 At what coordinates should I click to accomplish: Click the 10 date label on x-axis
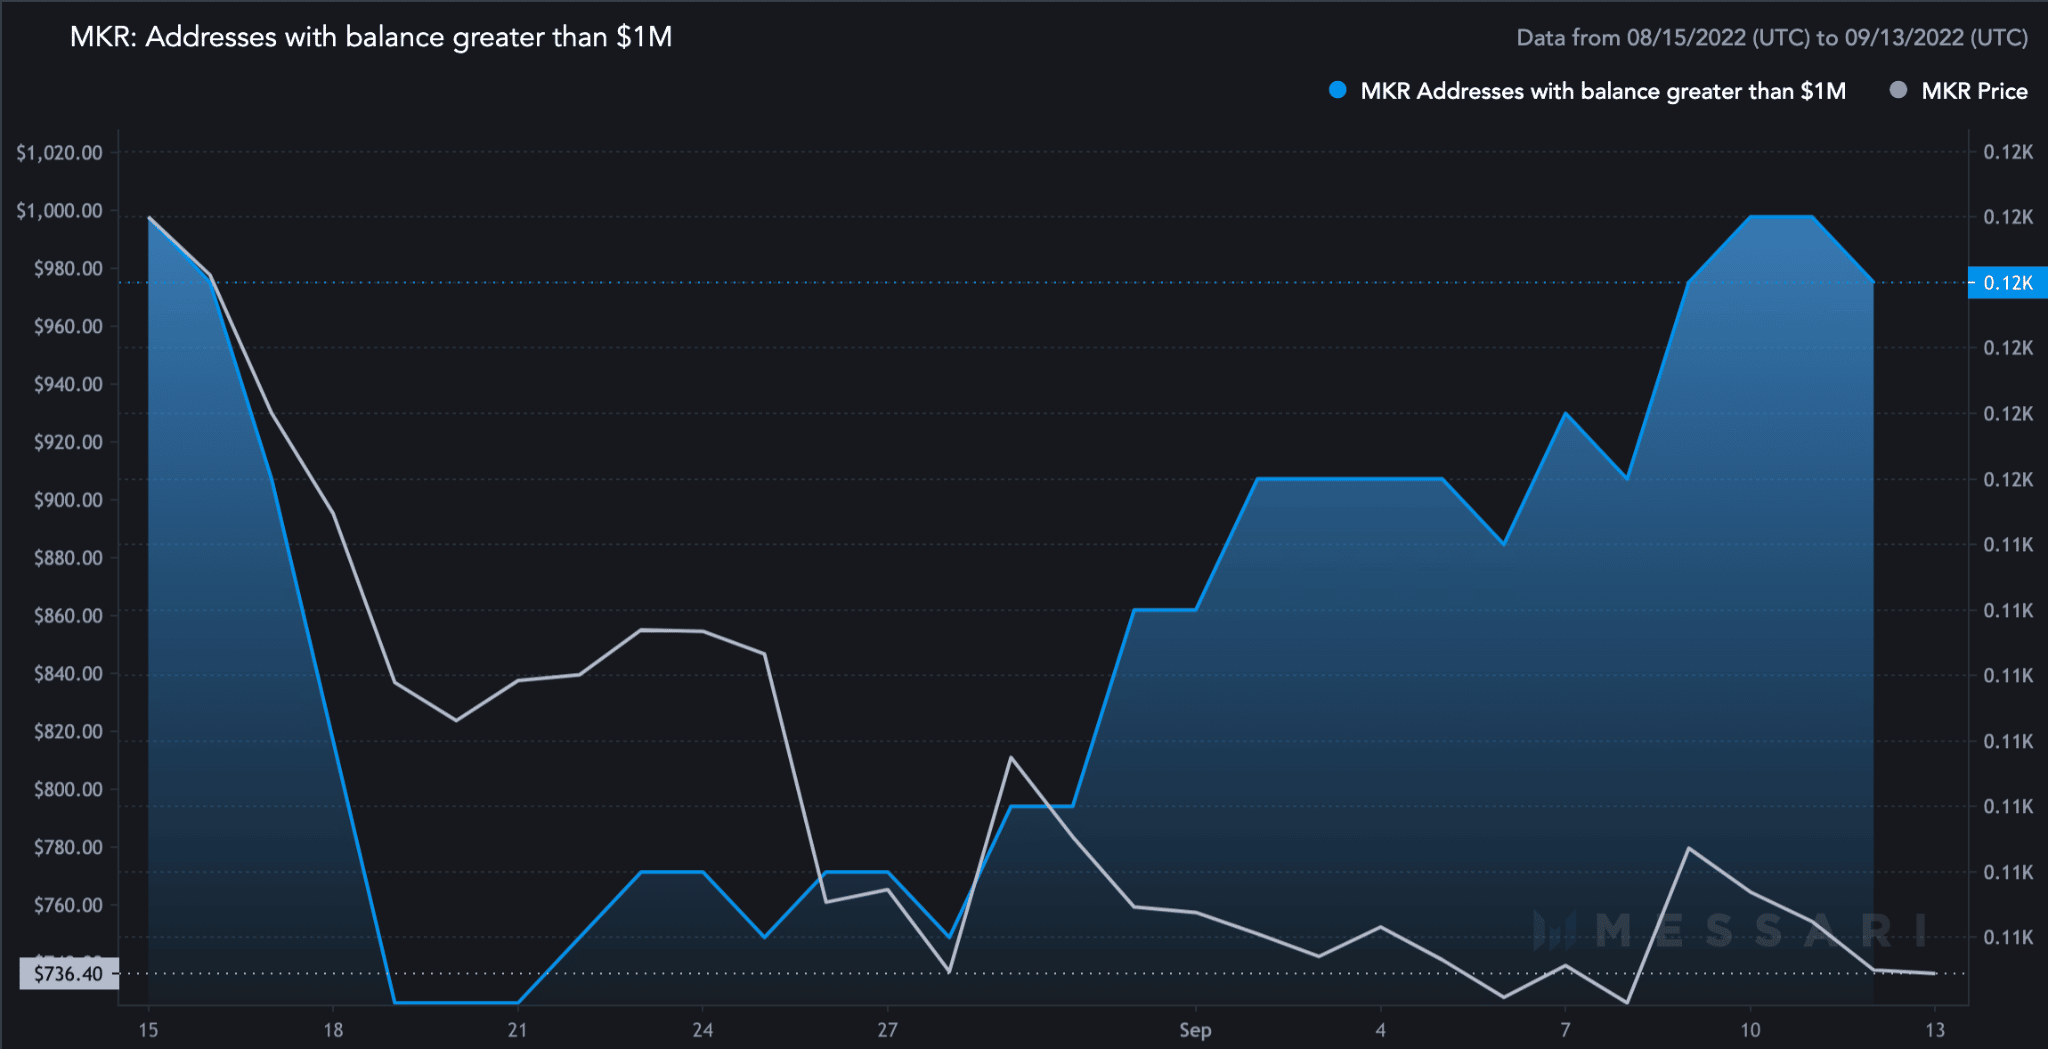pos(1750,1030)
